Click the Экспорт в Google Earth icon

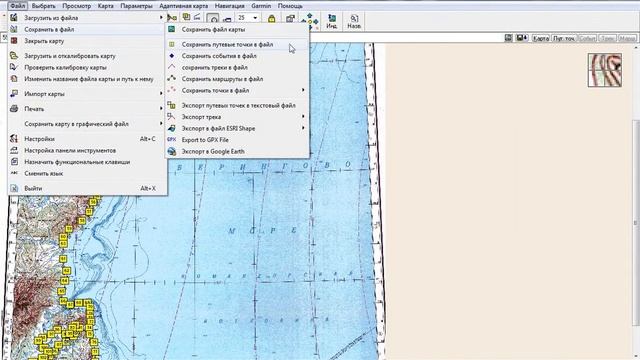(x=172, y=151)
